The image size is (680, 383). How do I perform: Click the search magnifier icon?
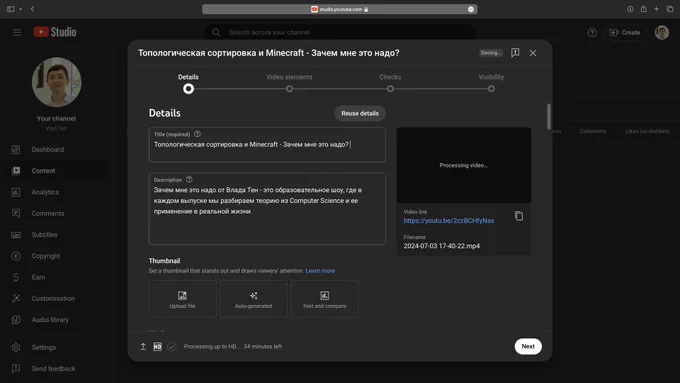(216, 33)
